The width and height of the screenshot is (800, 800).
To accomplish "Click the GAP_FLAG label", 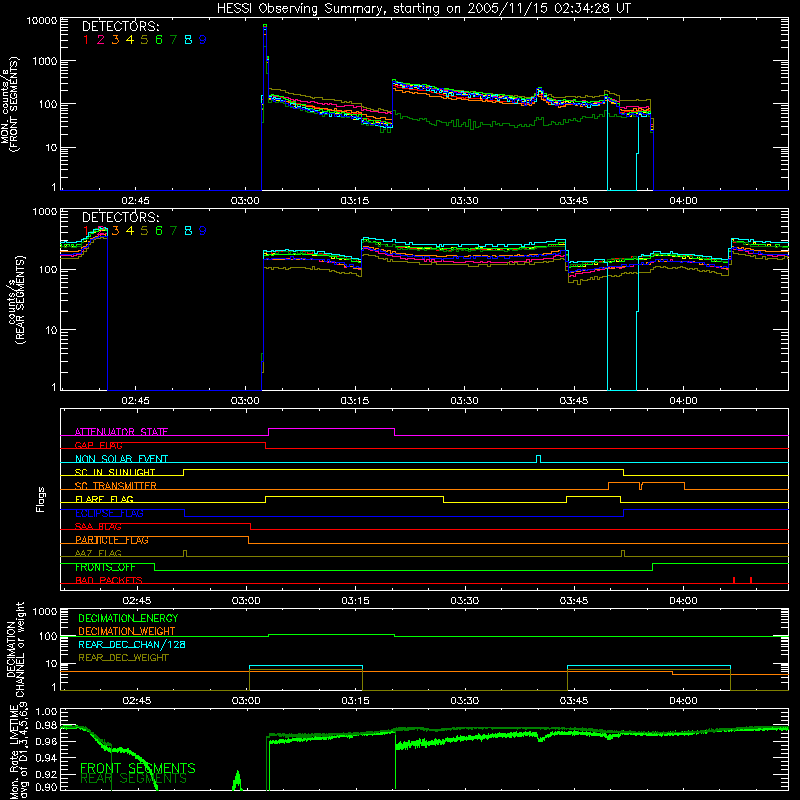I will click(x=98, y=445).
